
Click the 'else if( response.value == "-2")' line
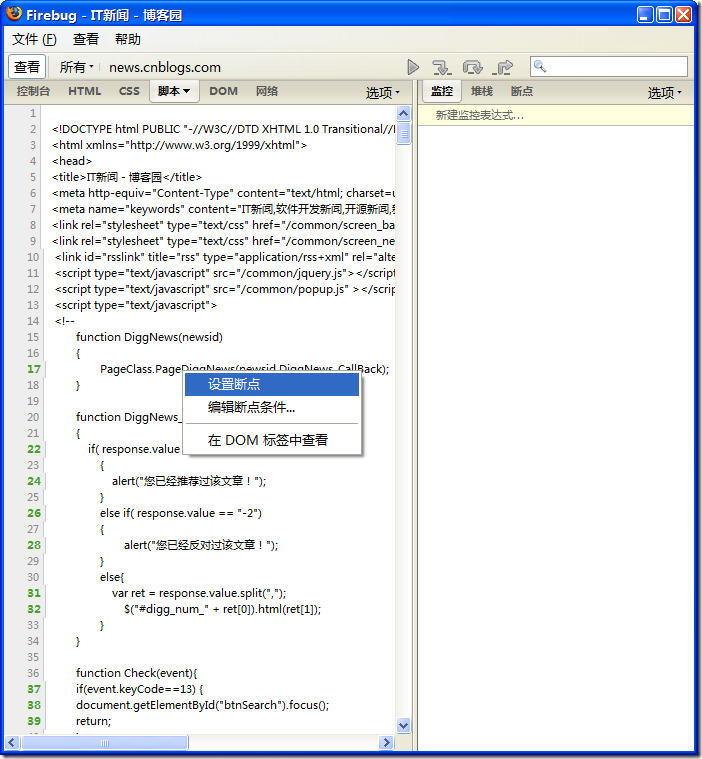[181, 514]
